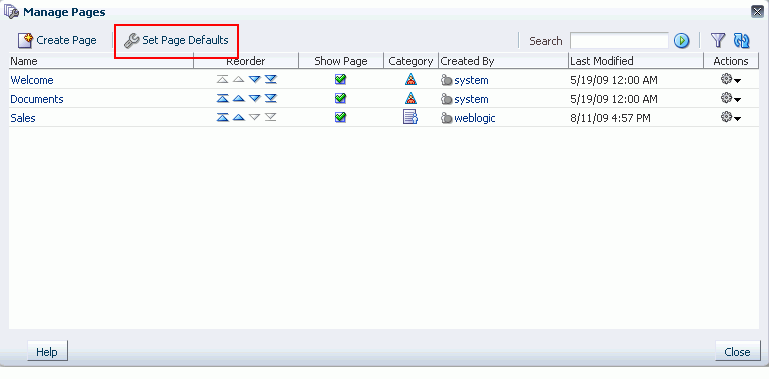Click the Close button at bottom

coord(737,352)
